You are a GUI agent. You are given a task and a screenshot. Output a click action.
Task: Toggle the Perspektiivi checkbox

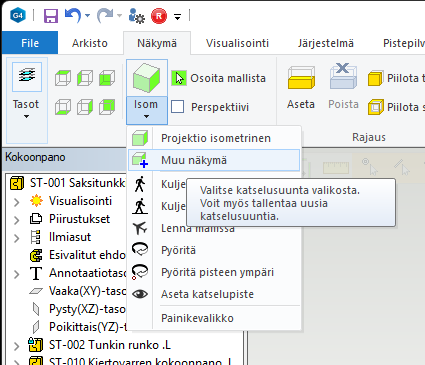coord(177,107)
